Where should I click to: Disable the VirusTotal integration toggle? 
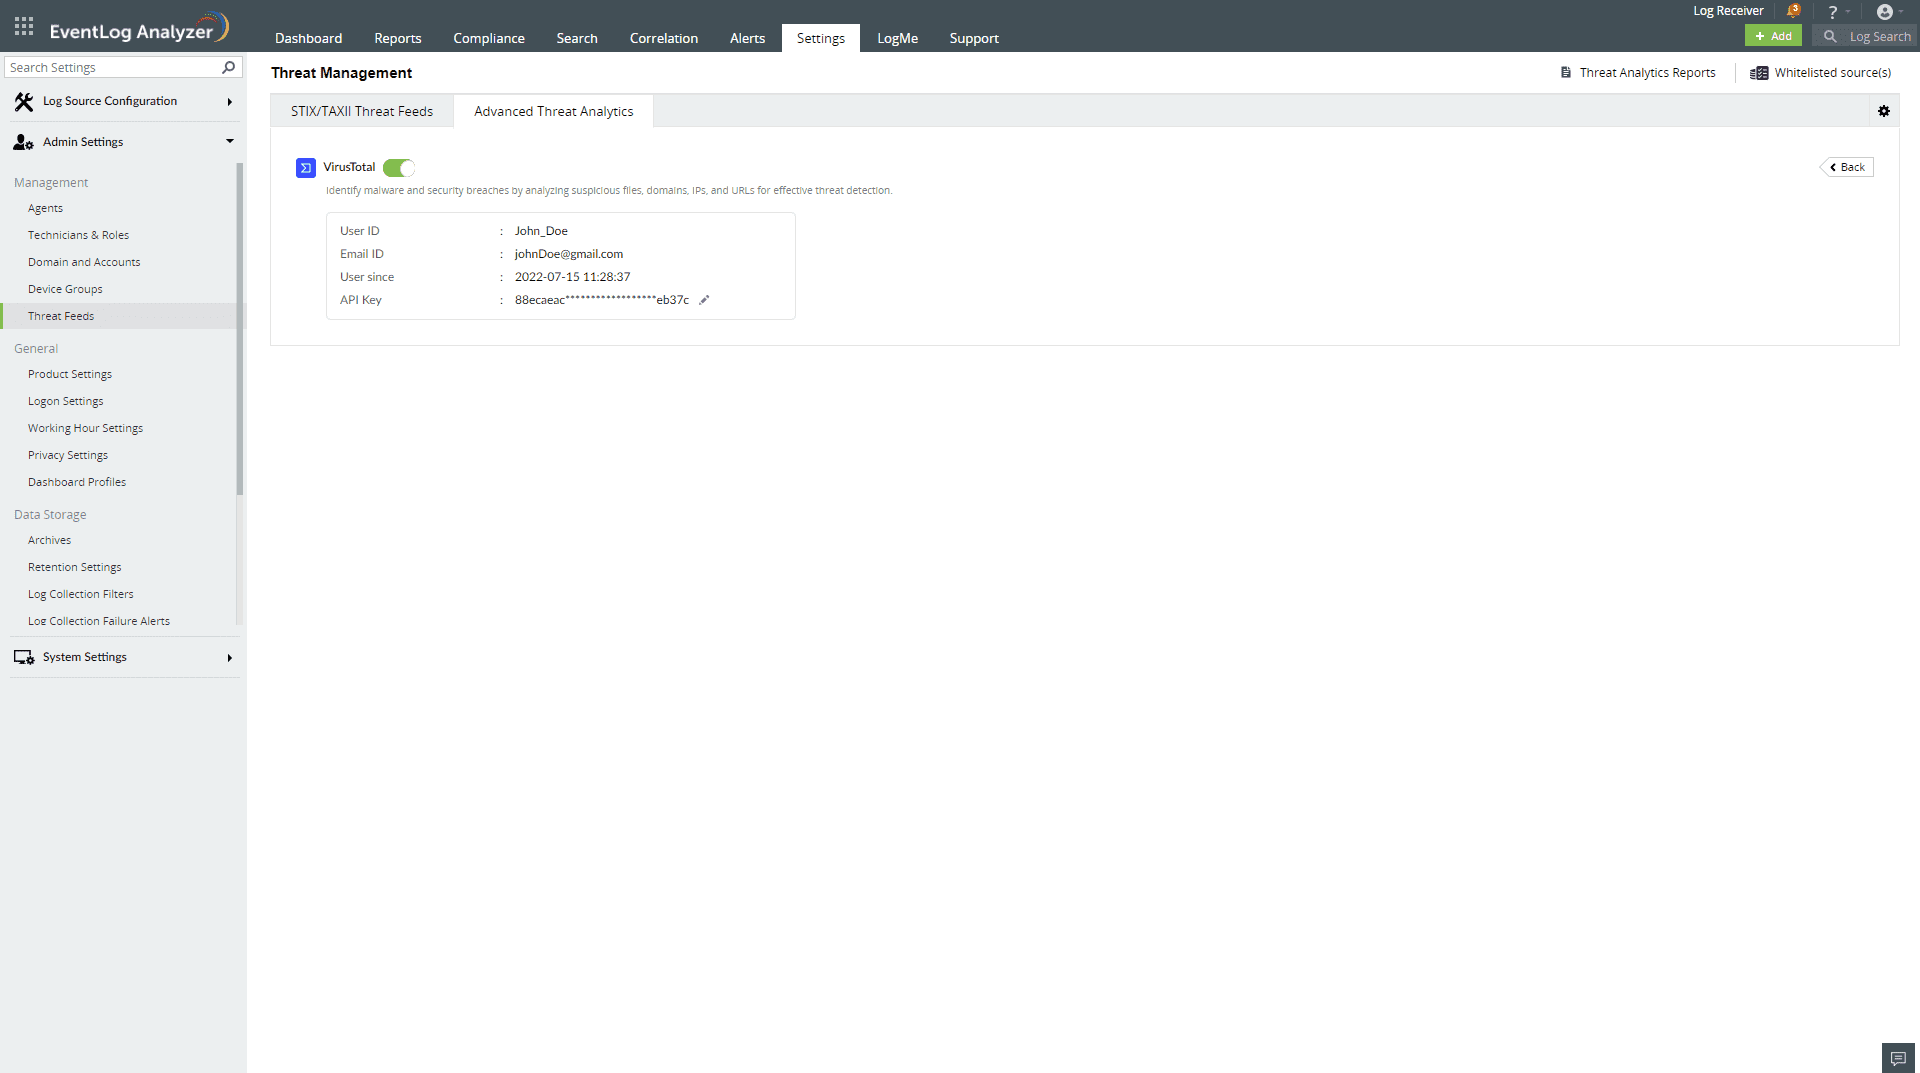398,168
